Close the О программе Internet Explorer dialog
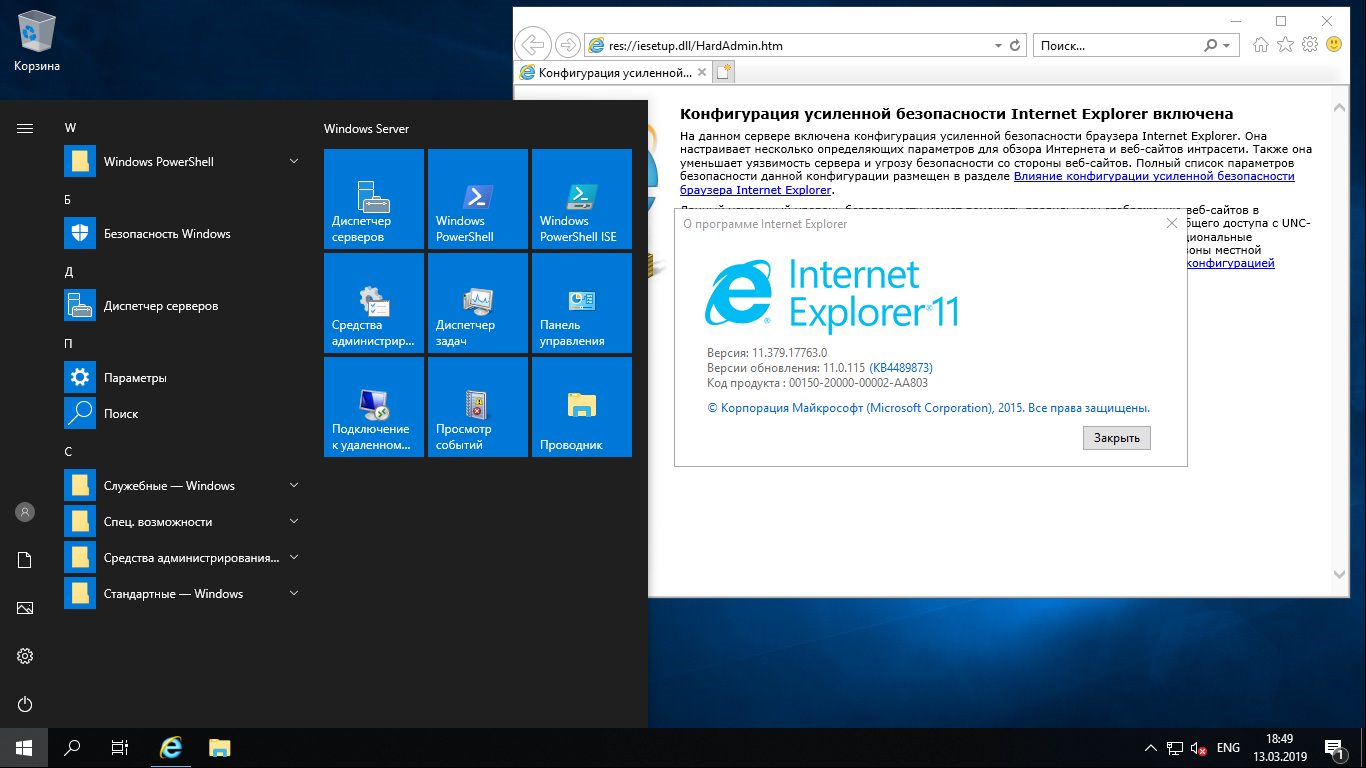 (1172, 223)
